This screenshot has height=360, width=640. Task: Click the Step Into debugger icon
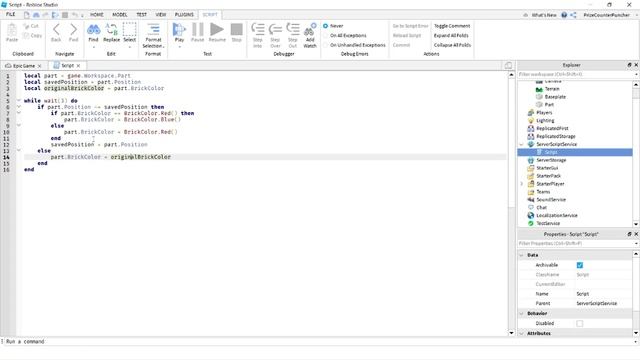258,29
